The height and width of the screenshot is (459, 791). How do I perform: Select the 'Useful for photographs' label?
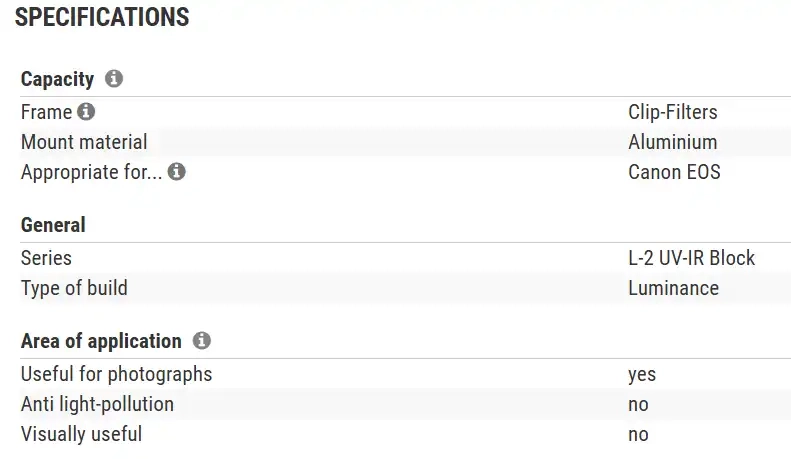(116, 374)
